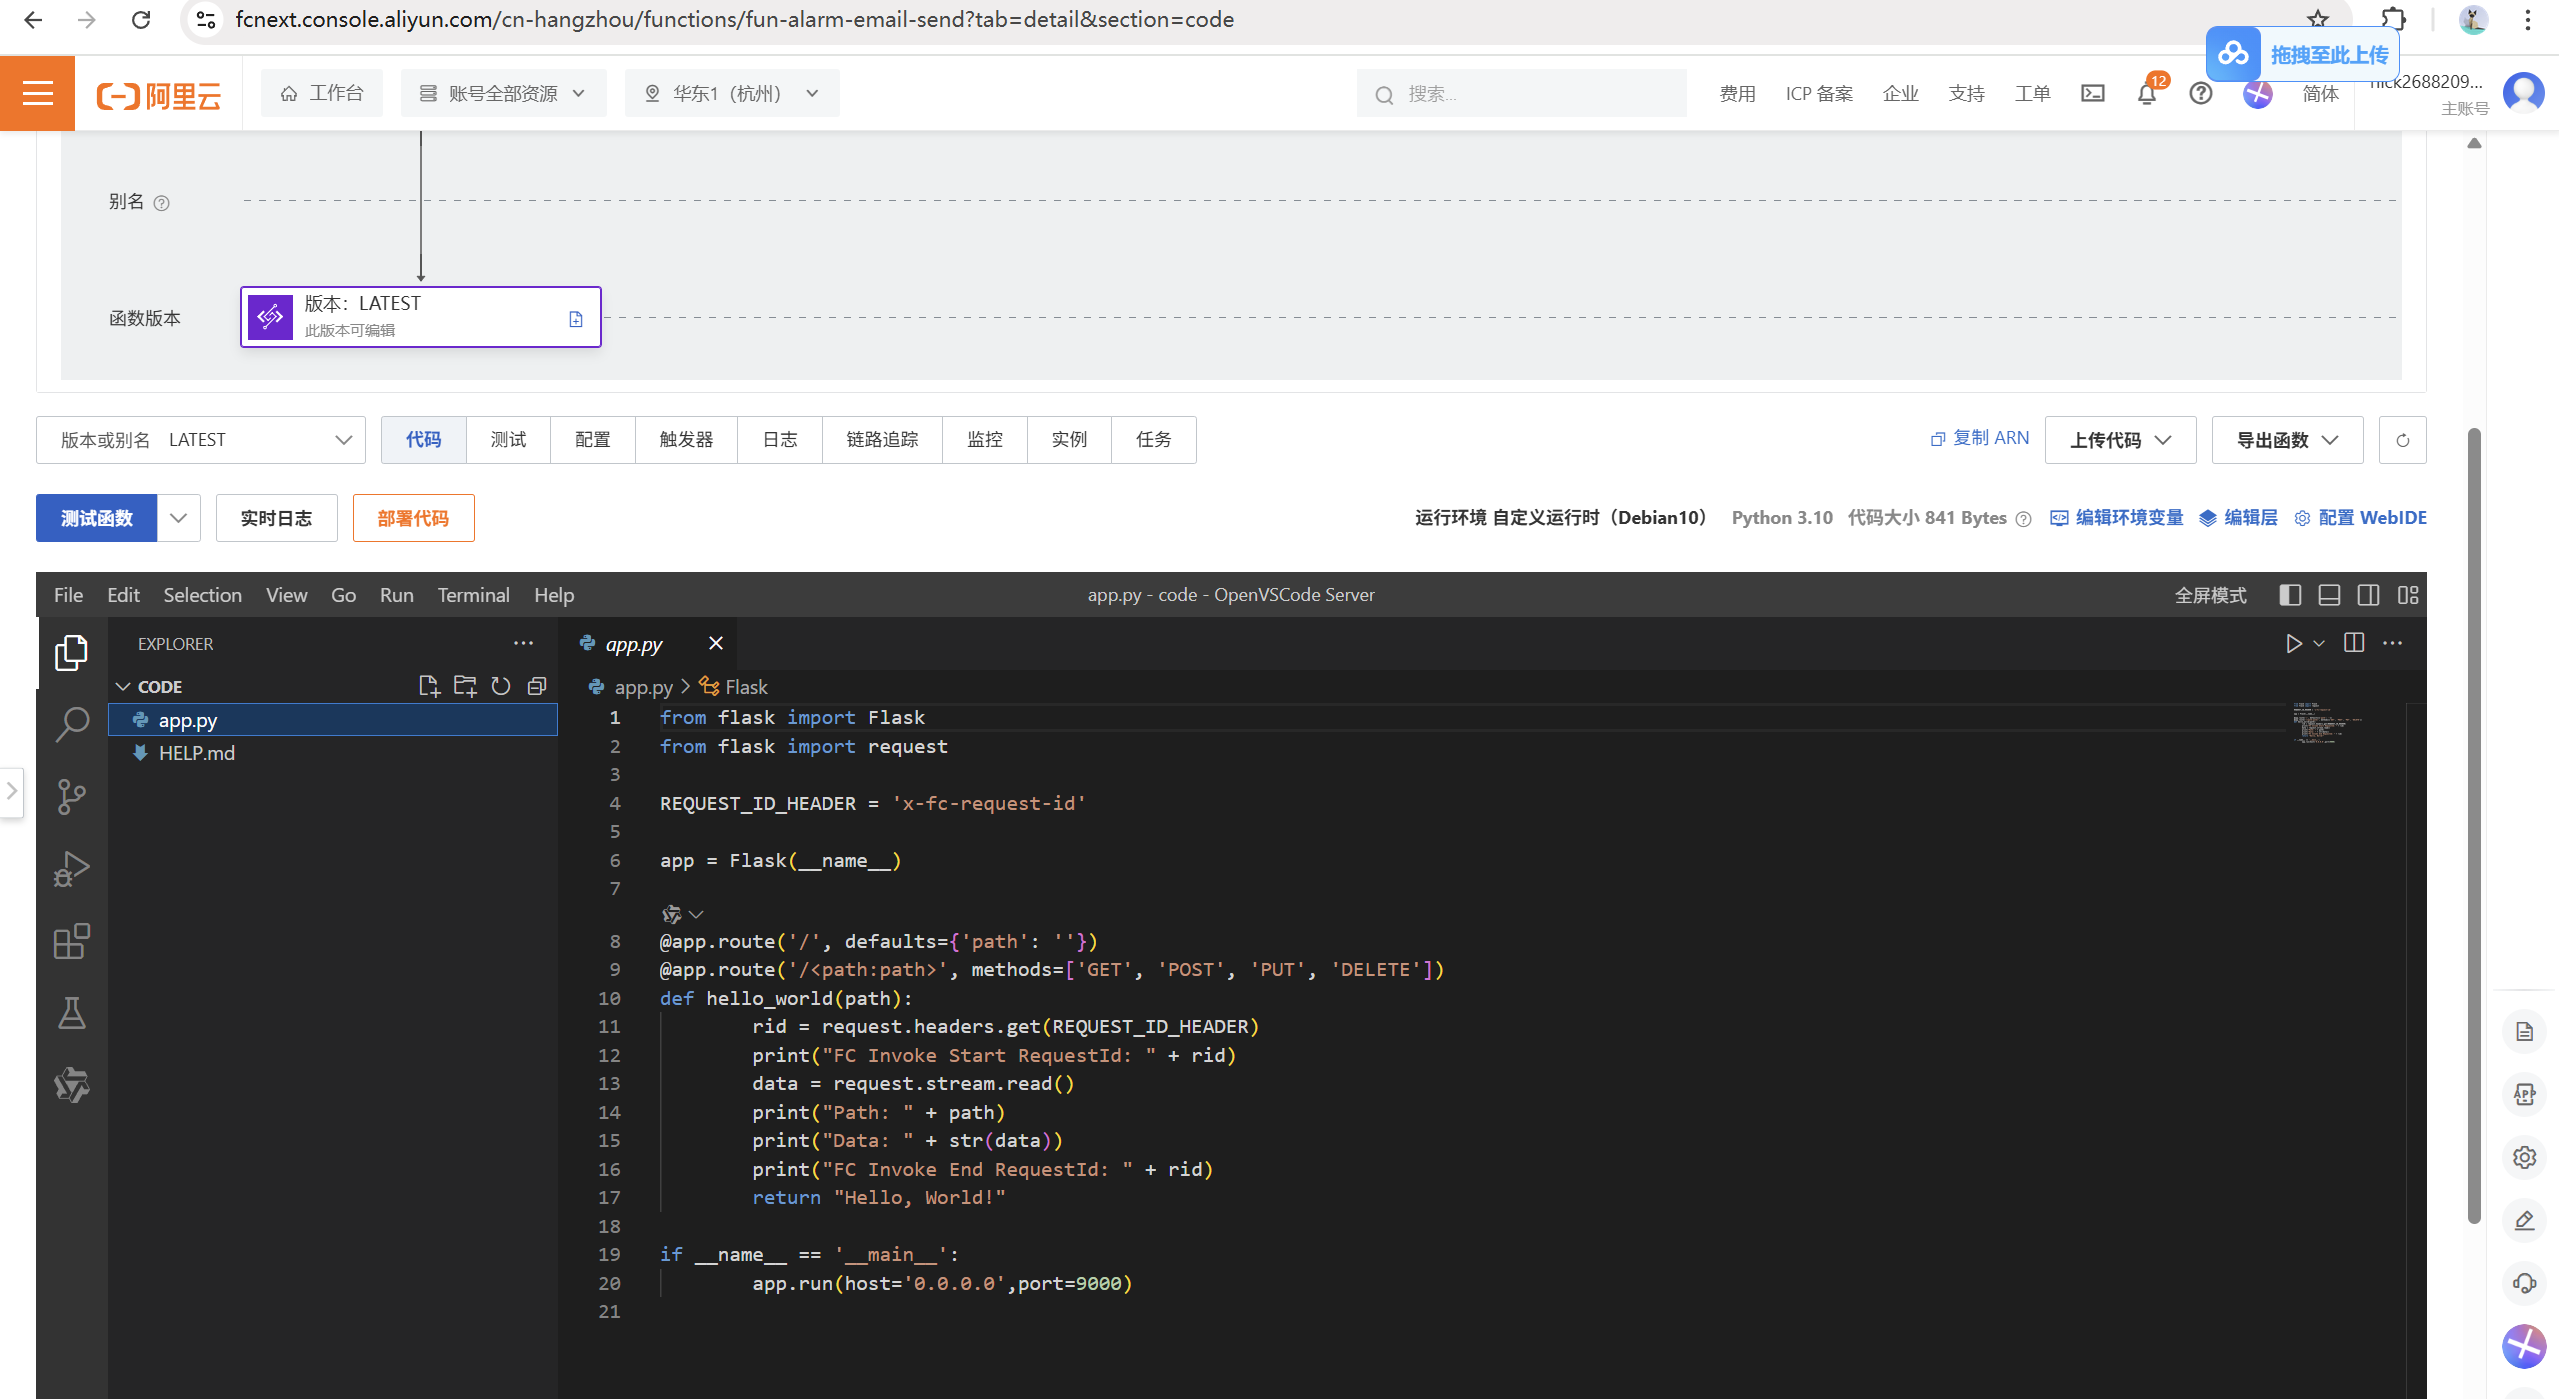Close the app.py editor tab

pos(715,643)
